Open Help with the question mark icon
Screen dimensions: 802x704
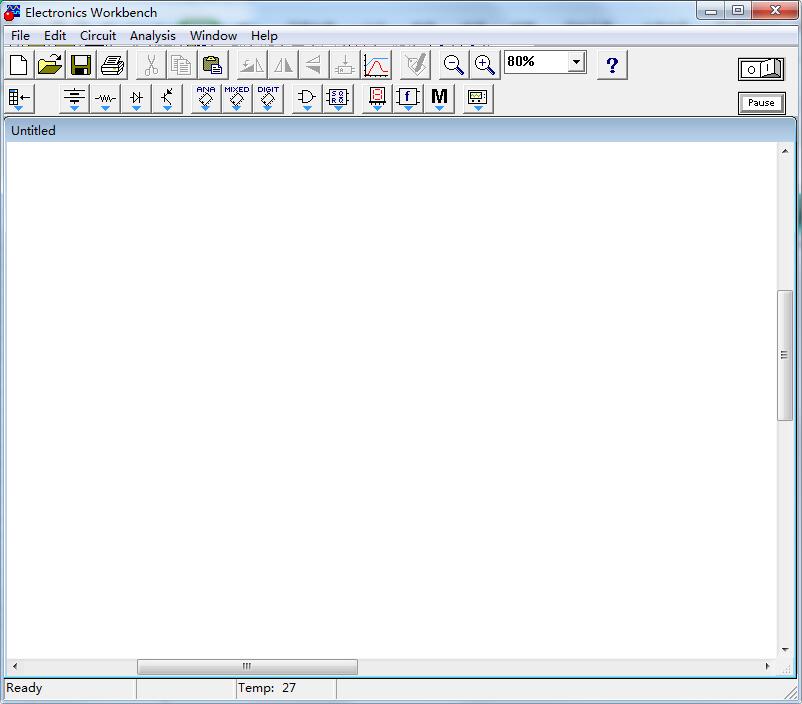pos(612,65)
